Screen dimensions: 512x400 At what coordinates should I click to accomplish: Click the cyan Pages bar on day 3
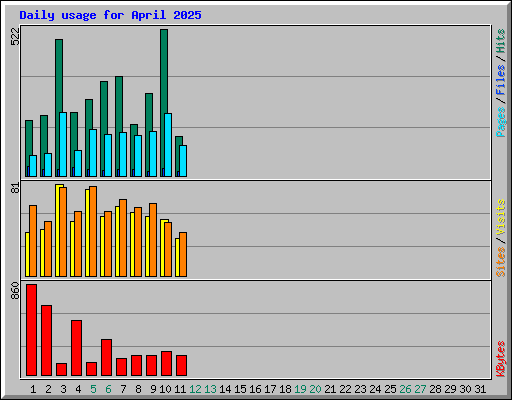[x=63, y=144]
